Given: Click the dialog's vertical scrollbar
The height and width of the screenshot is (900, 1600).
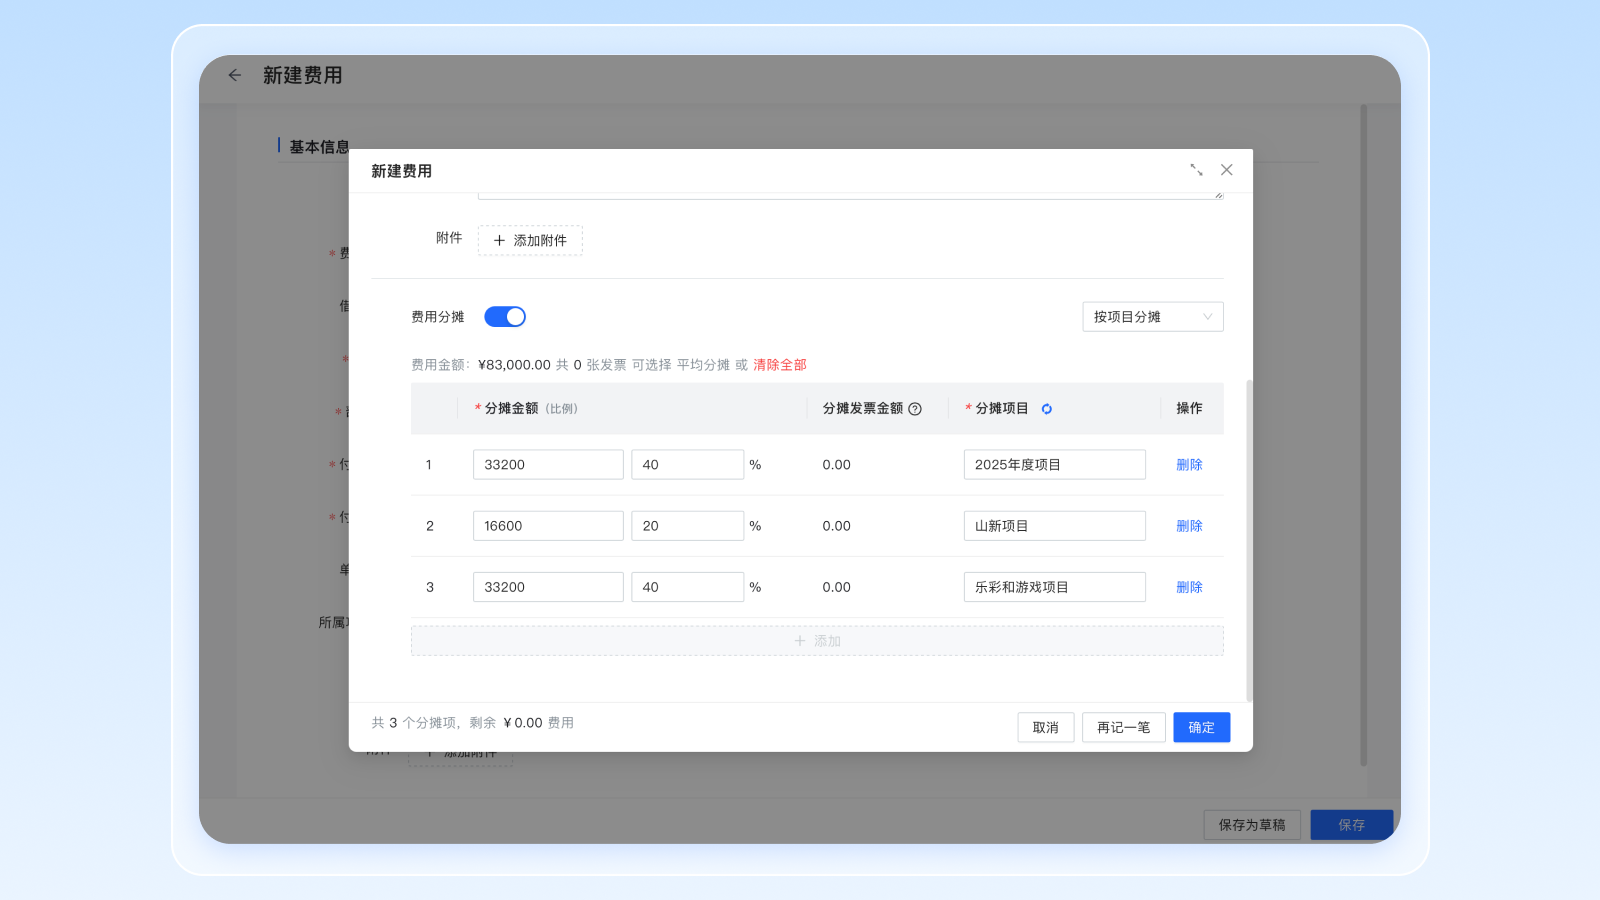Looking at the screenshot, I should point(1249,540).
